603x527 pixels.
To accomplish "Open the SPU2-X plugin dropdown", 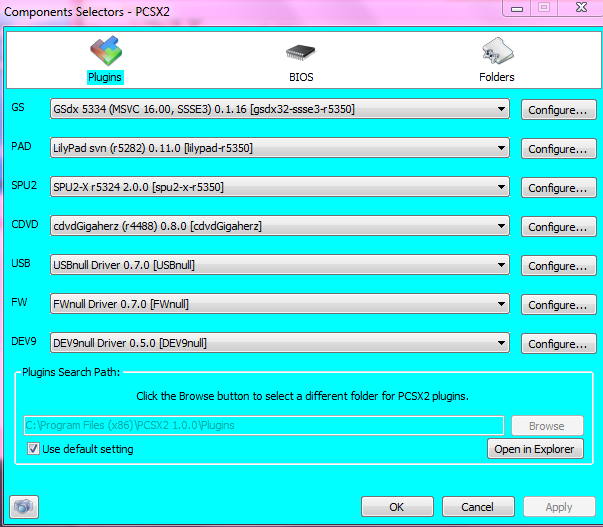I will coord(280,187).
